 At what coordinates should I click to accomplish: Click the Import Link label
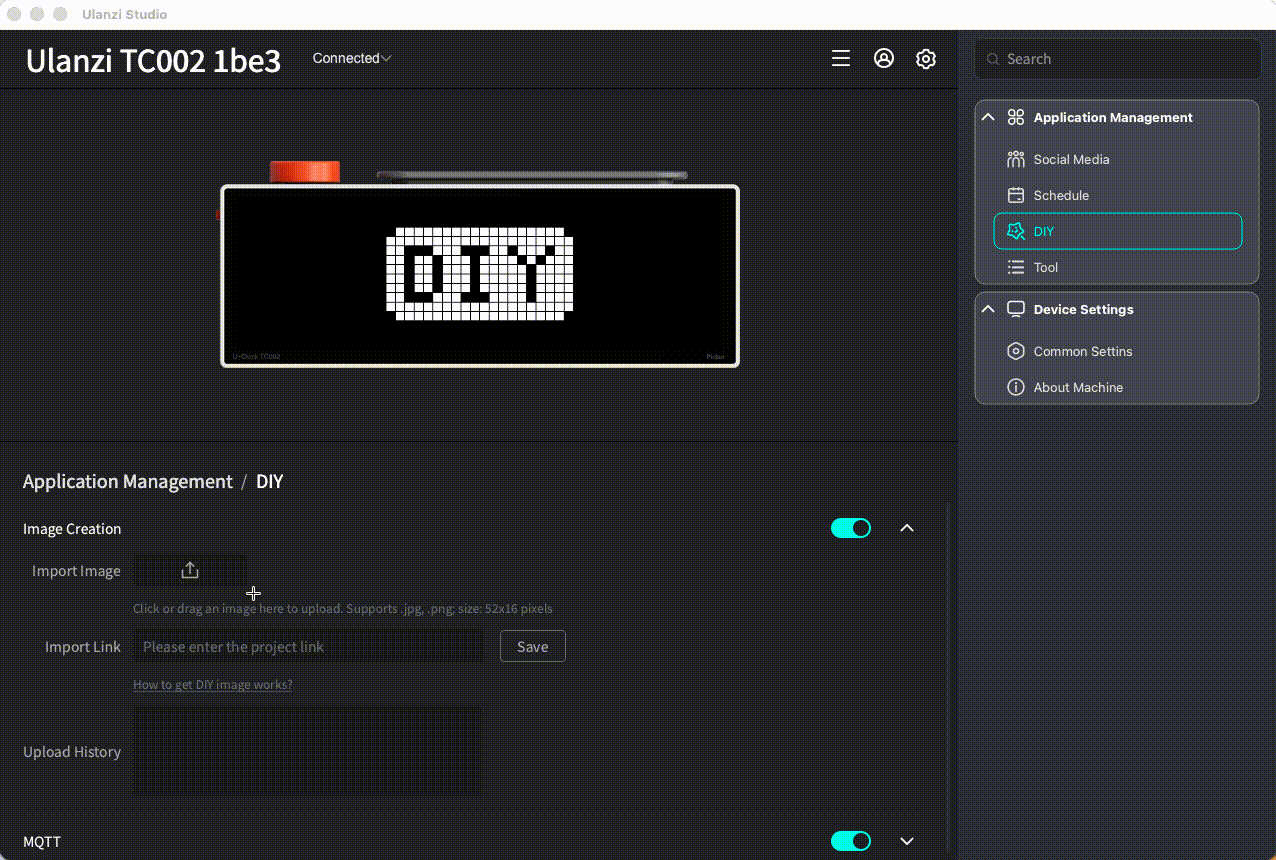coord(83,647)
